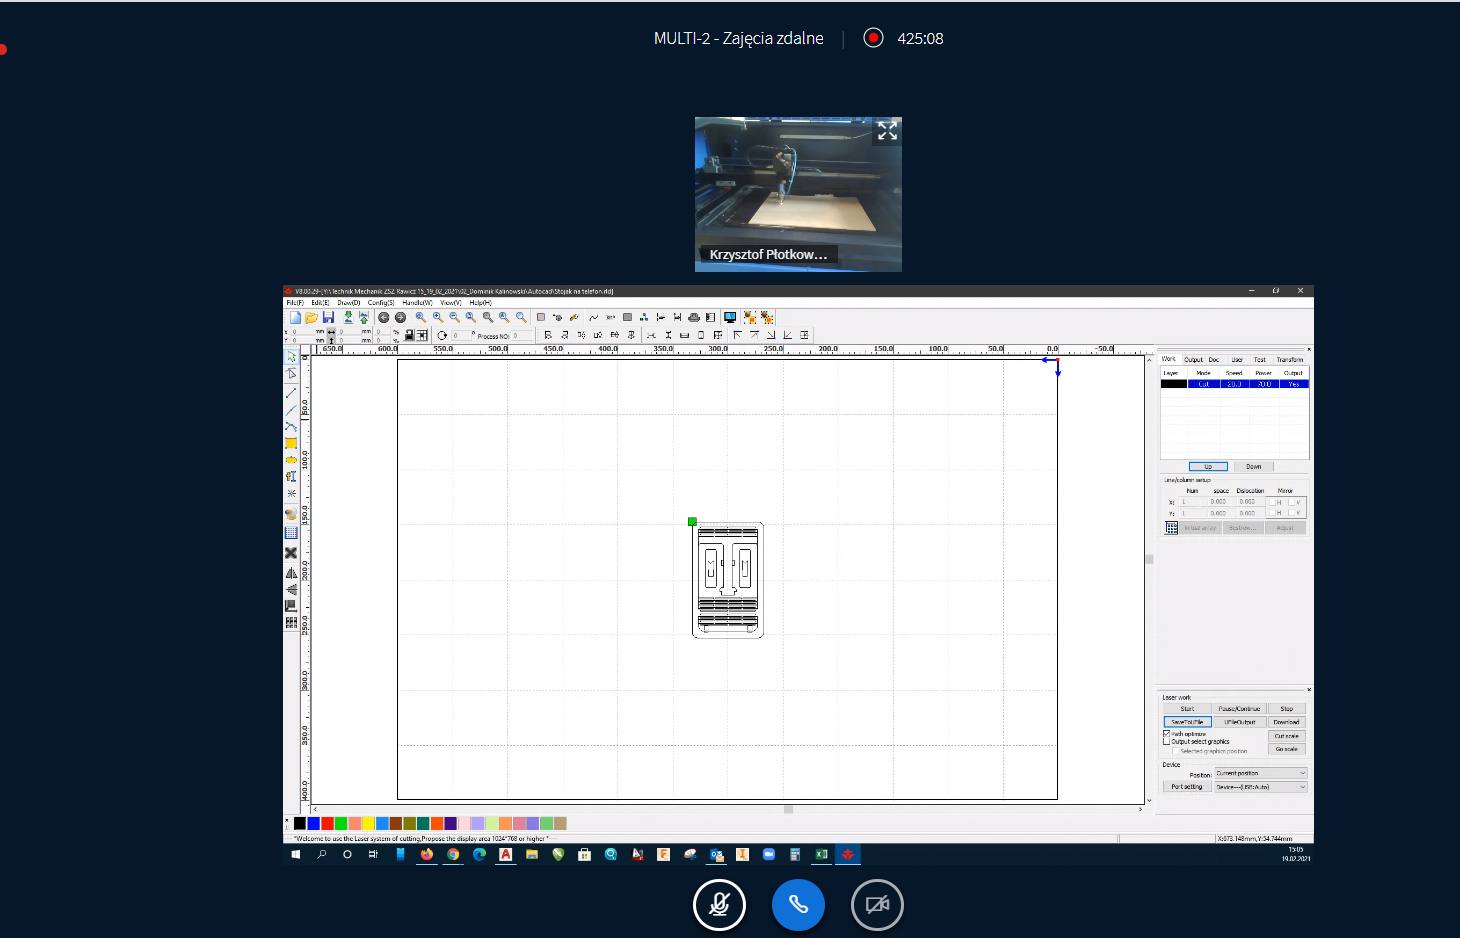This screenshot has height=938, width=1460.
Task: Click the Go scale button
Action: tap(1287, 748)
